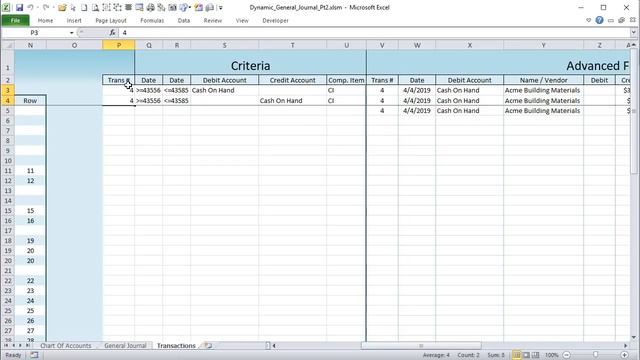Open the Name Box dropdown arrow
Viewport: 640px width, 360px height.
[71, 33]
